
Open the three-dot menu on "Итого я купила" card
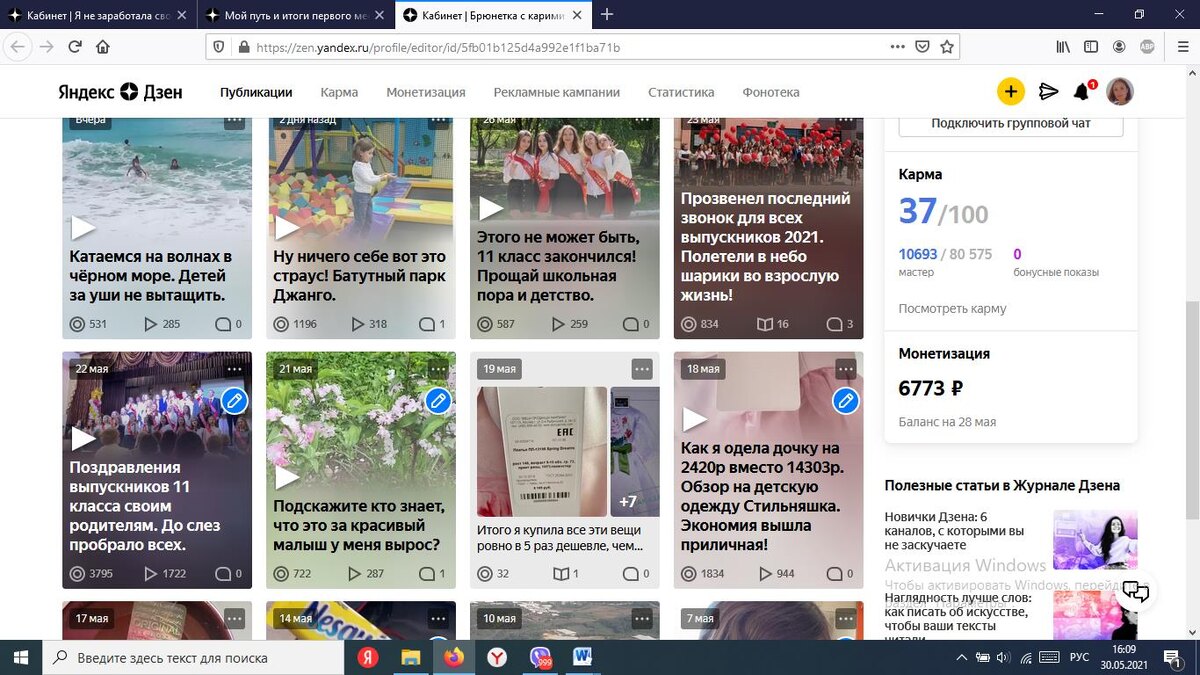[641, 369]
